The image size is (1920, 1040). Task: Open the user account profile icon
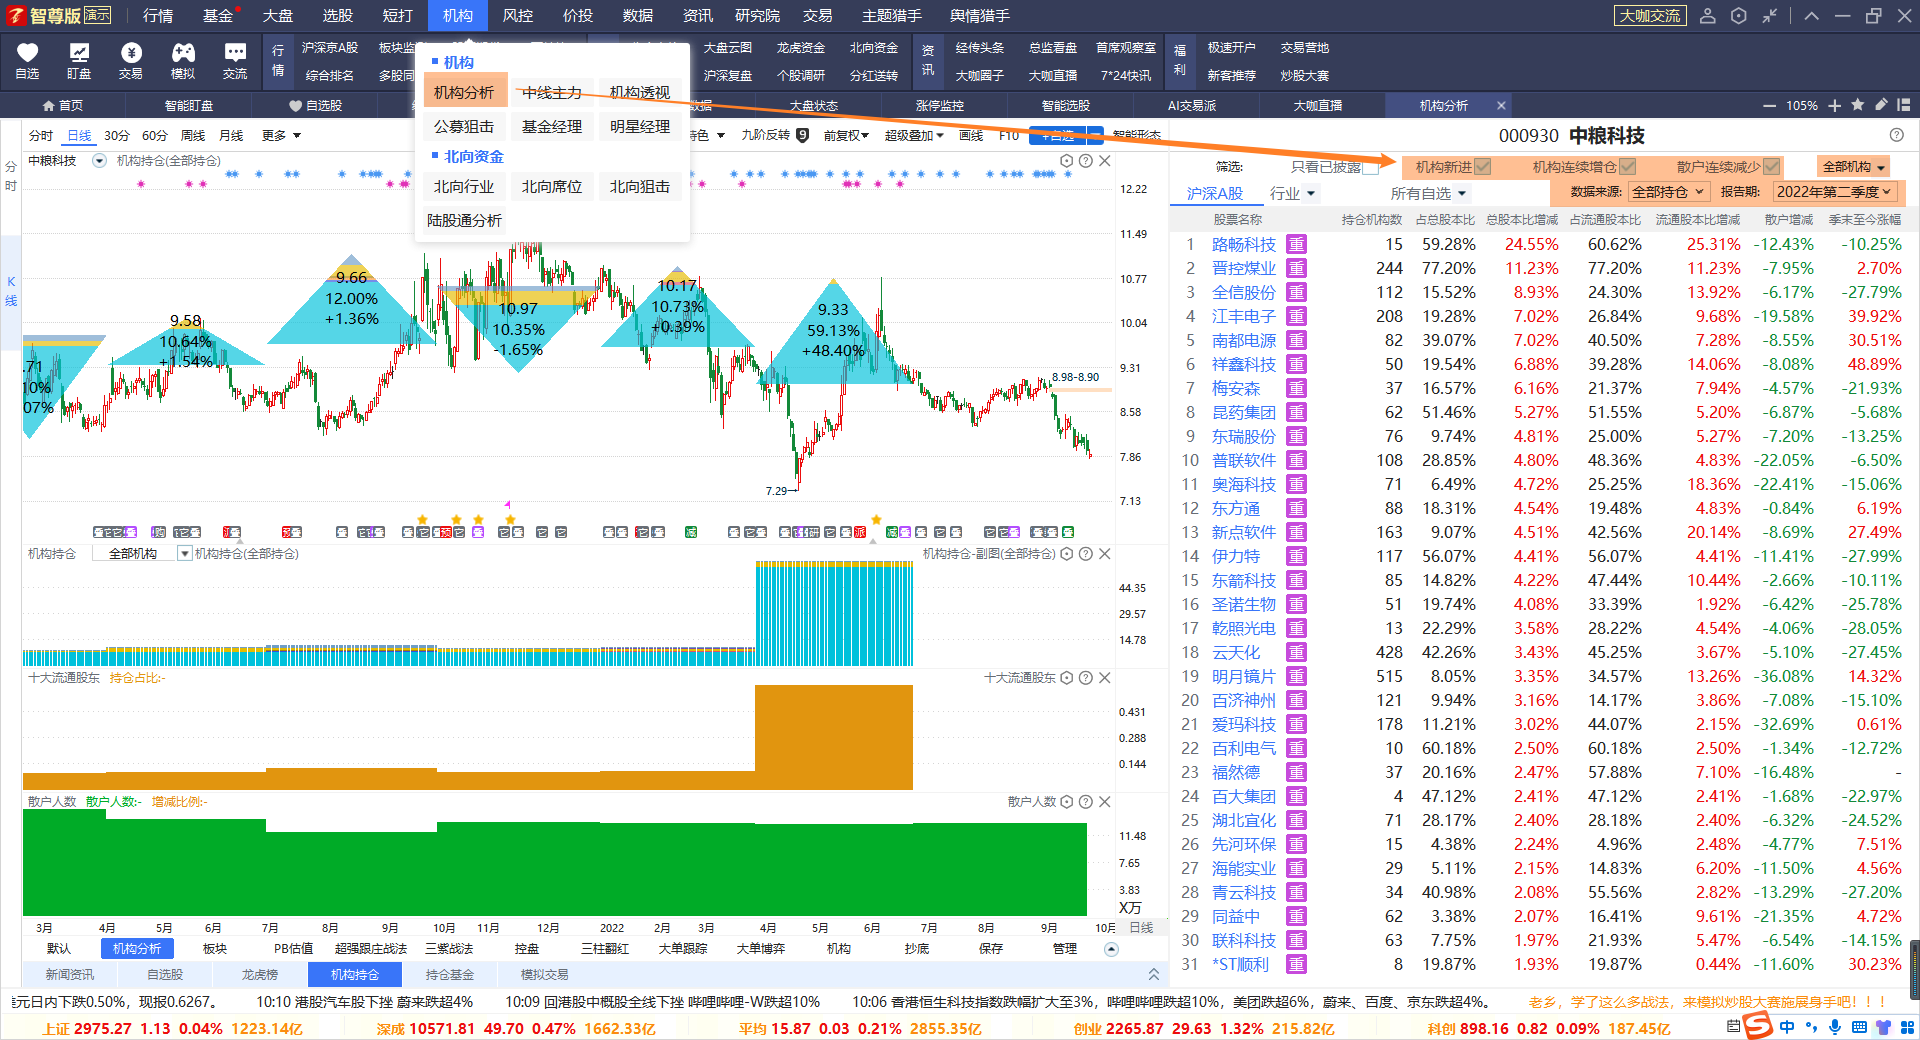(x=1708, y=16)
